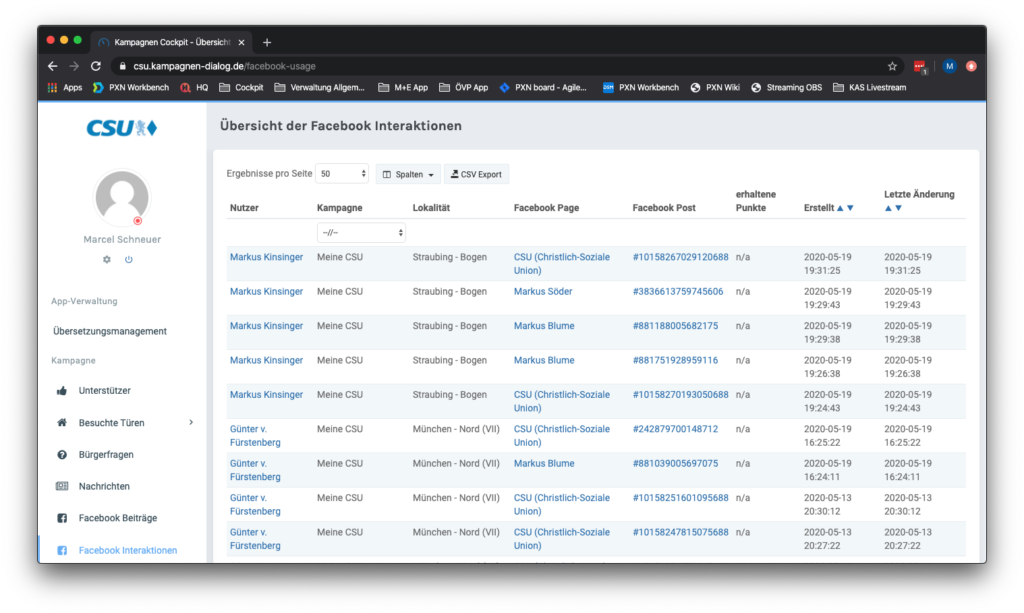
Task: Open the red extension icon with badge
Action: tap(920, 67)
